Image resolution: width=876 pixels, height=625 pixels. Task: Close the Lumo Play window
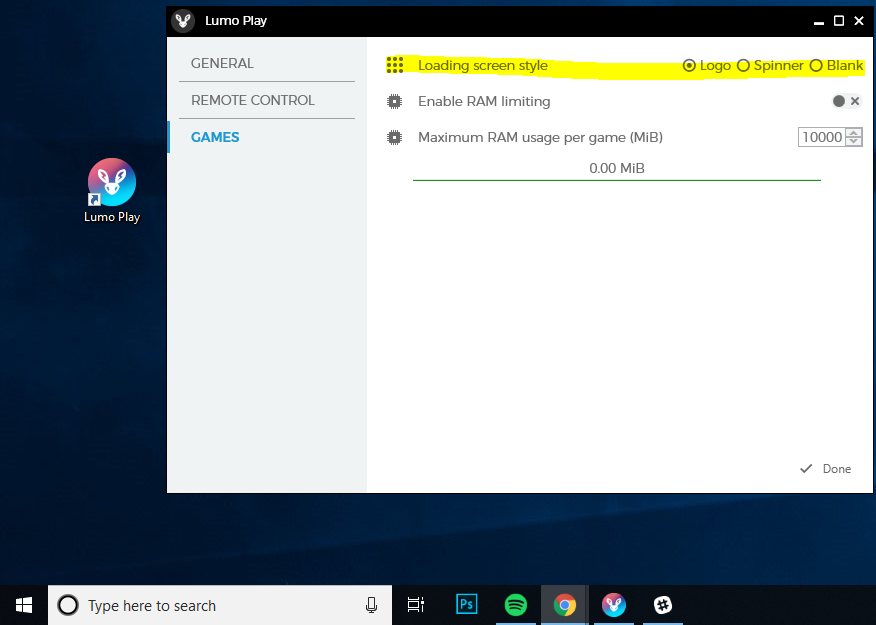coord(859,21)
